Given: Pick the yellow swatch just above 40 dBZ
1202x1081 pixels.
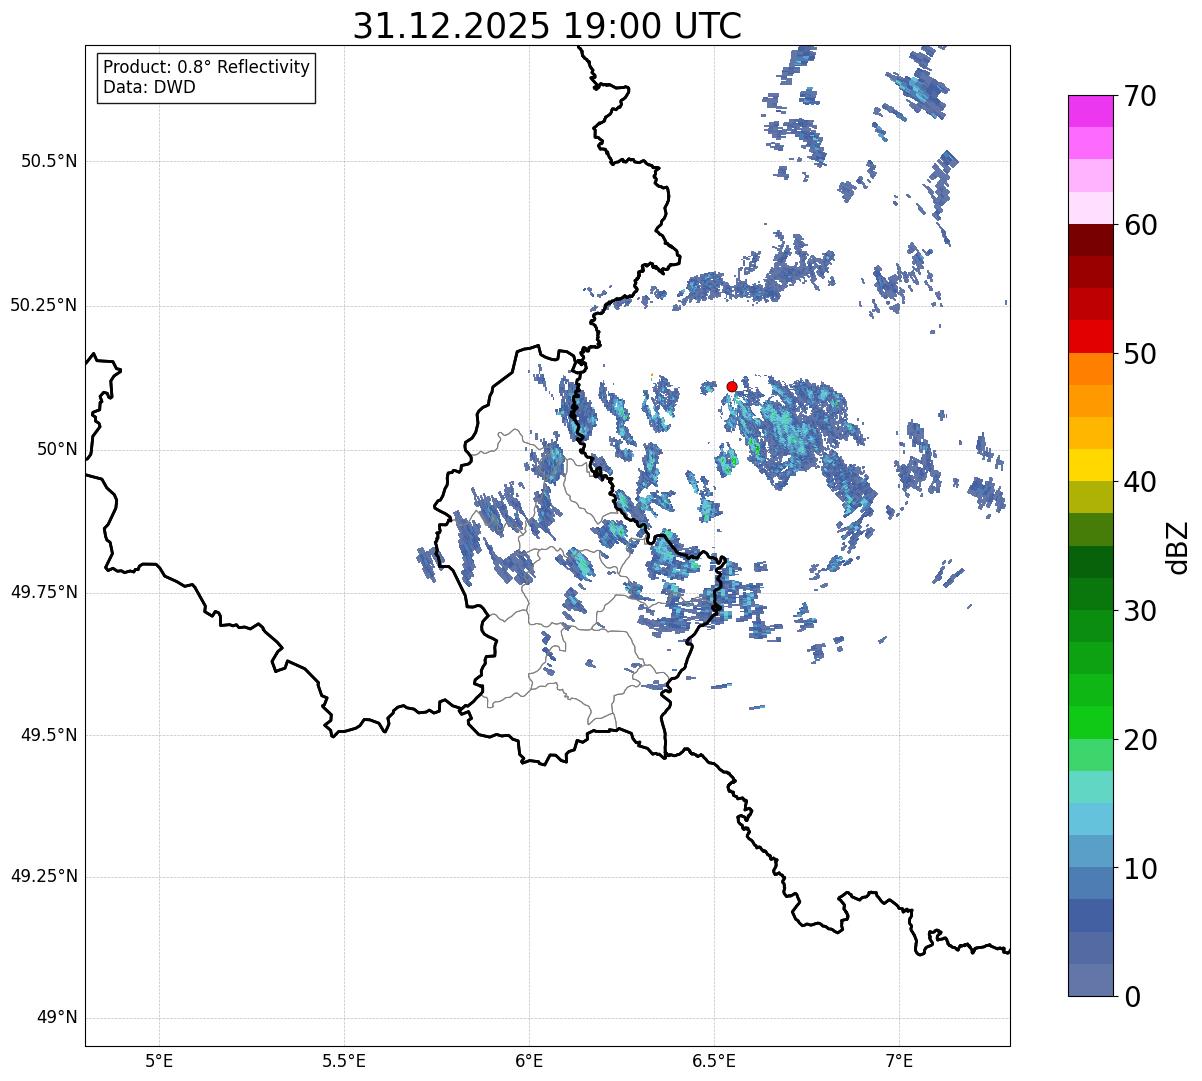Looking at the screenshot, I should coord(1091,465).
